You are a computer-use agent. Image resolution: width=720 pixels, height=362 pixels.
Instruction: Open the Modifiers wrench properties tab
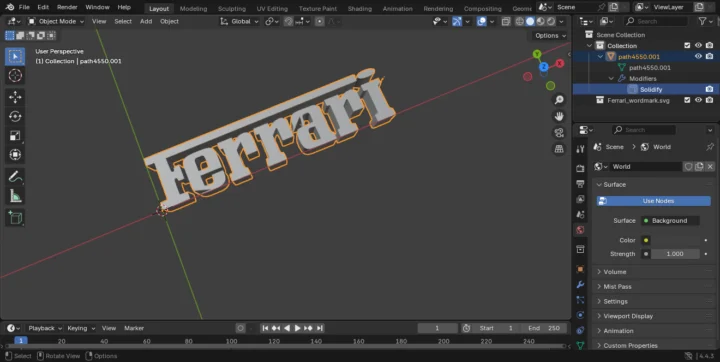tap(580, 284)
